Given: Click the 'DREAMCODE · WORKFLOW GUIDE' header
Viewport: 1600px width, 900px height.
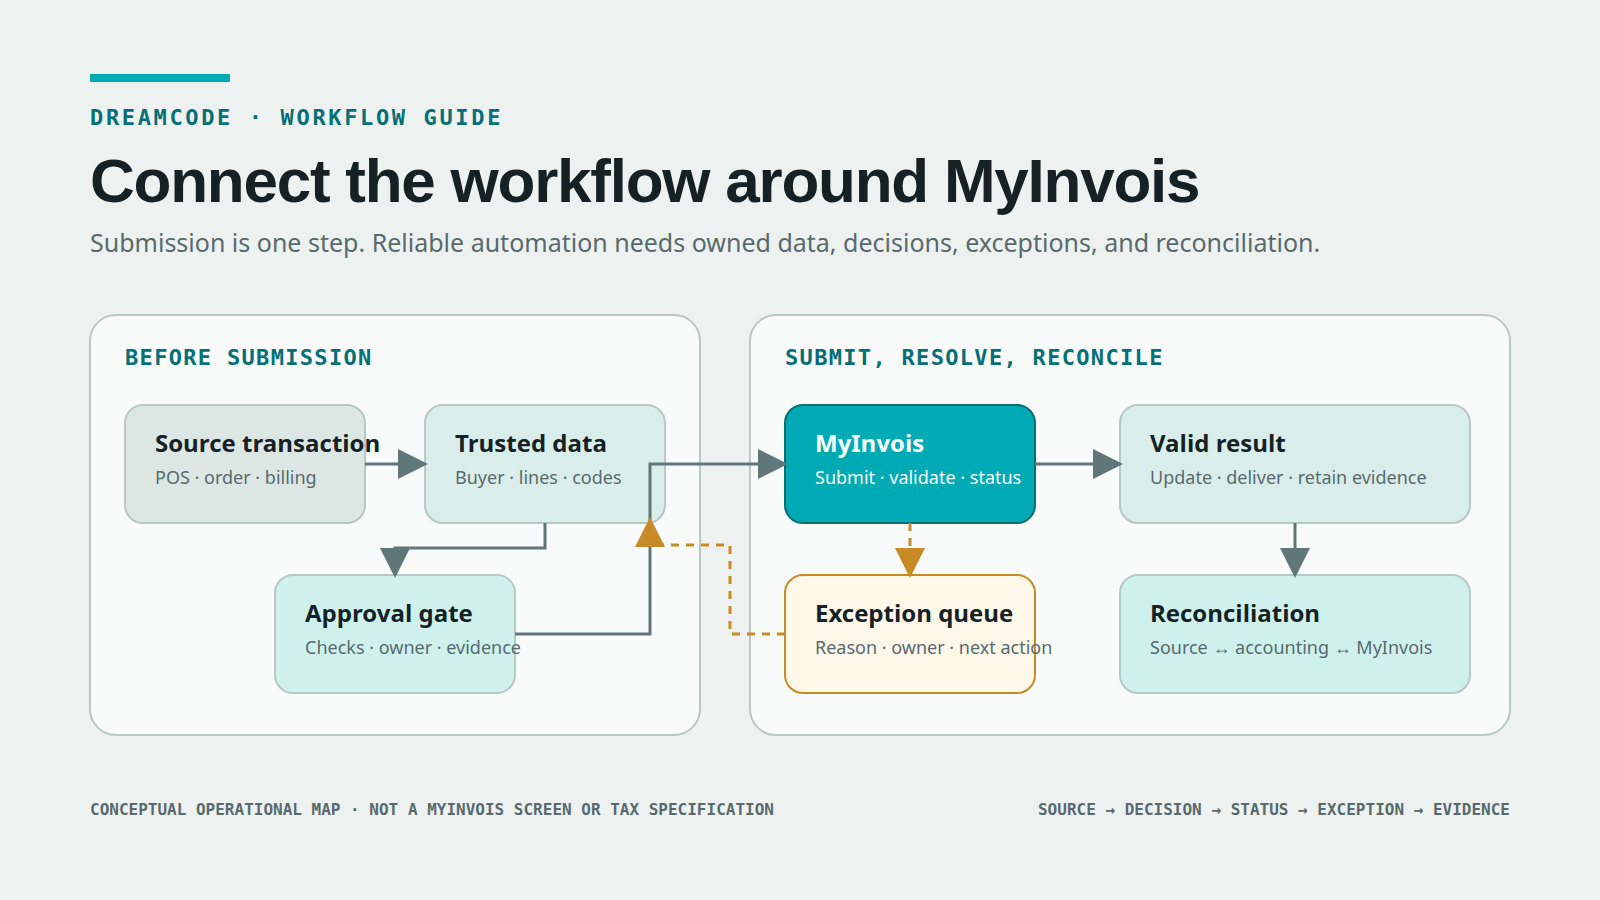Looking at the screenshot, I should pyautogui.click(x=296, y=118).
